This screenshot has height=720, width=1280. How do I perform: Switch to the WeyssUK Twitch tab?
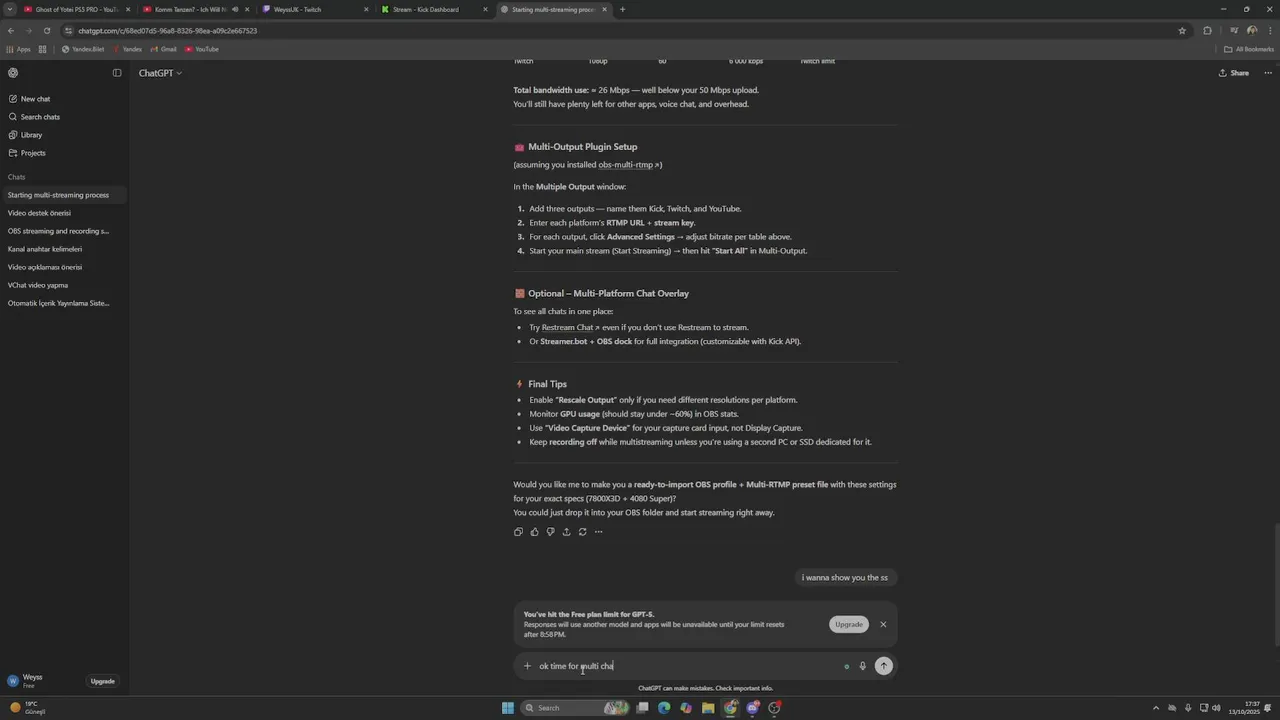tap(314, 10)
